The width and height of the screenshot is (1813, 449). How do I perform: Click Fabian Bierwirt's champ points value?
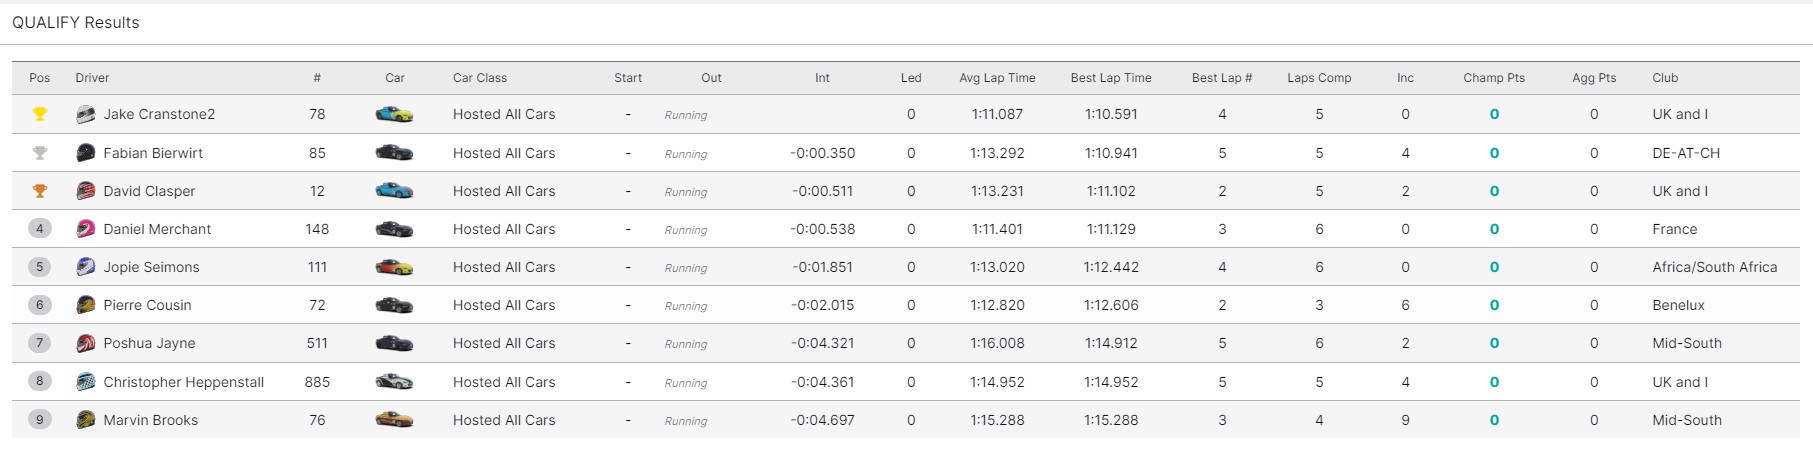tap(1494, 153)
